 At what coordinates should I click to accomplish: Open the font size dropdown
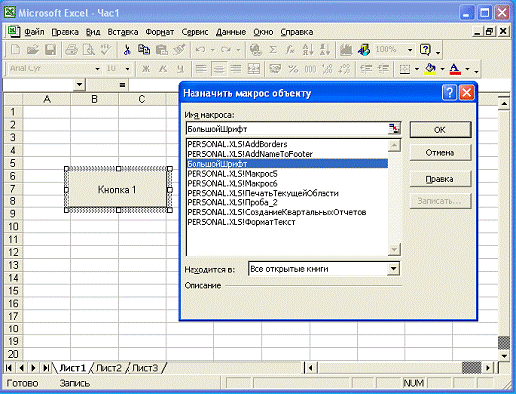[x=127, y=69]
